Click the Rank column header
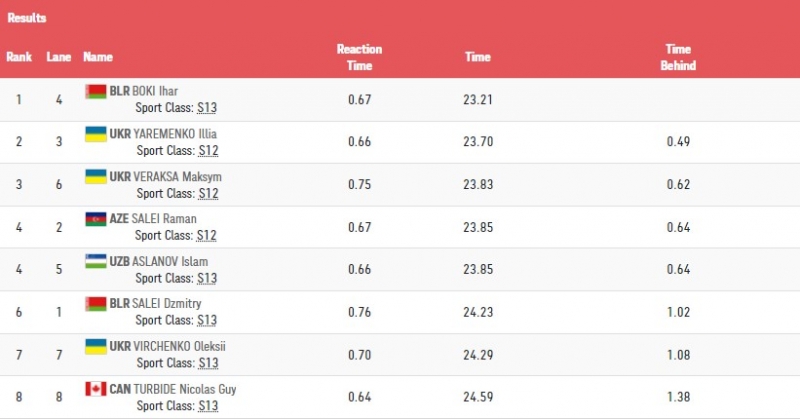Image resolution: width=800 pixels, height=419 pixels. click(x=19, y=57)
